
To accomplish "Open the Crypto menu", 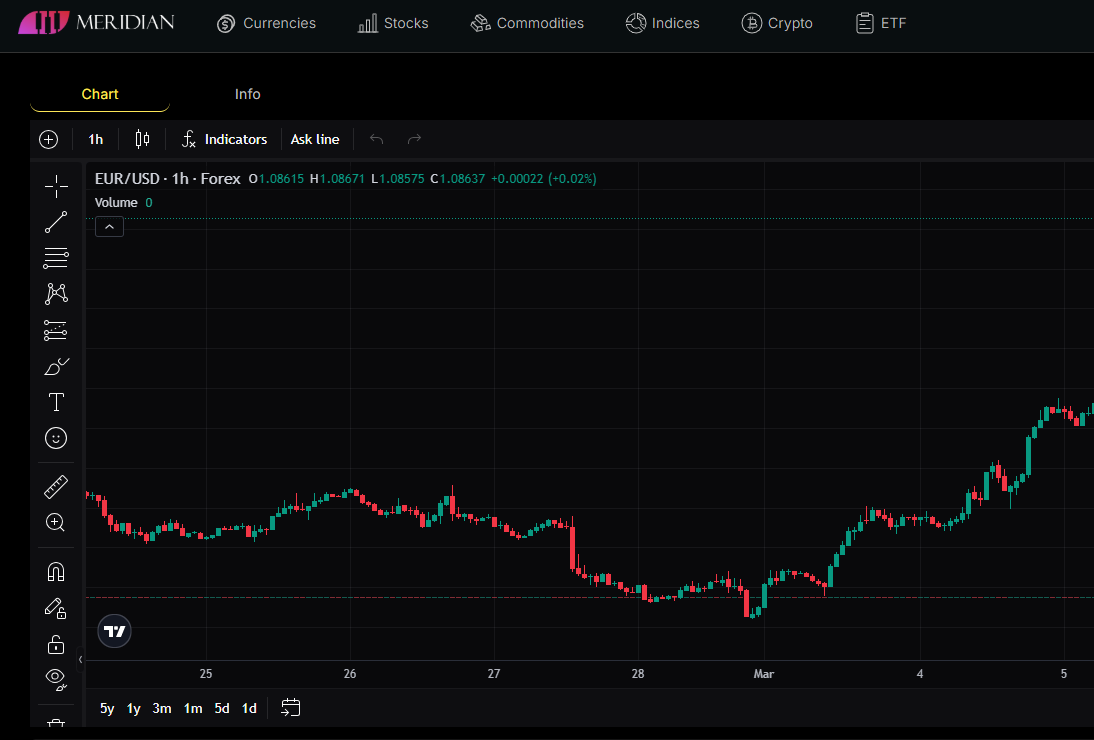I will (777, 23).
